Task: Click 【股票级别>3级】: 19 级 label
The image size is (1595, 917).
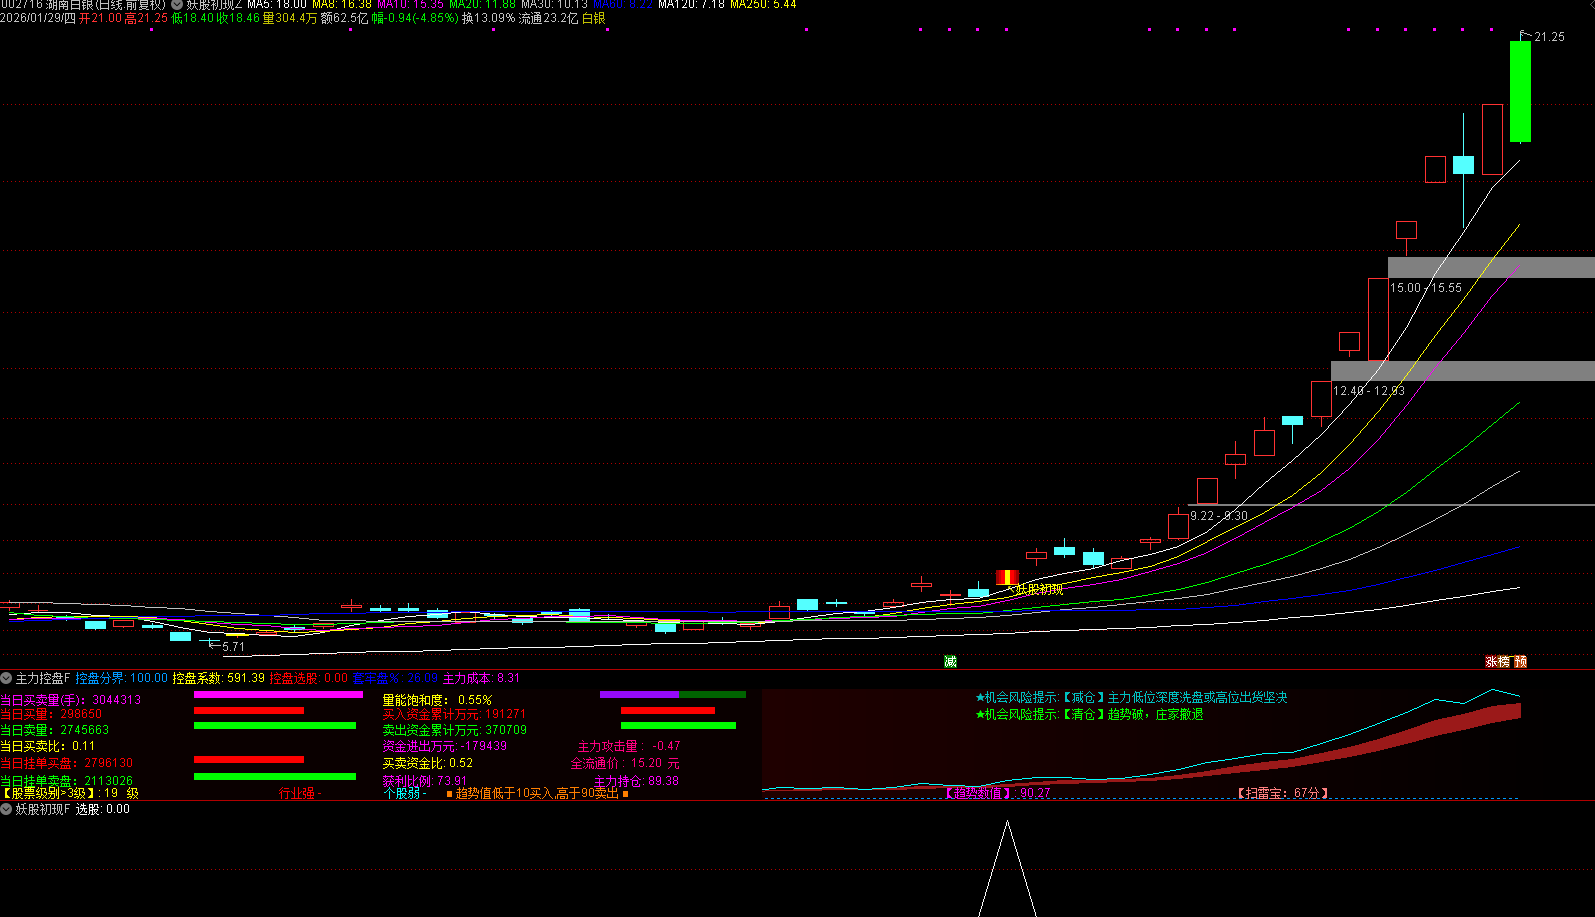Action: pos(70,793)
